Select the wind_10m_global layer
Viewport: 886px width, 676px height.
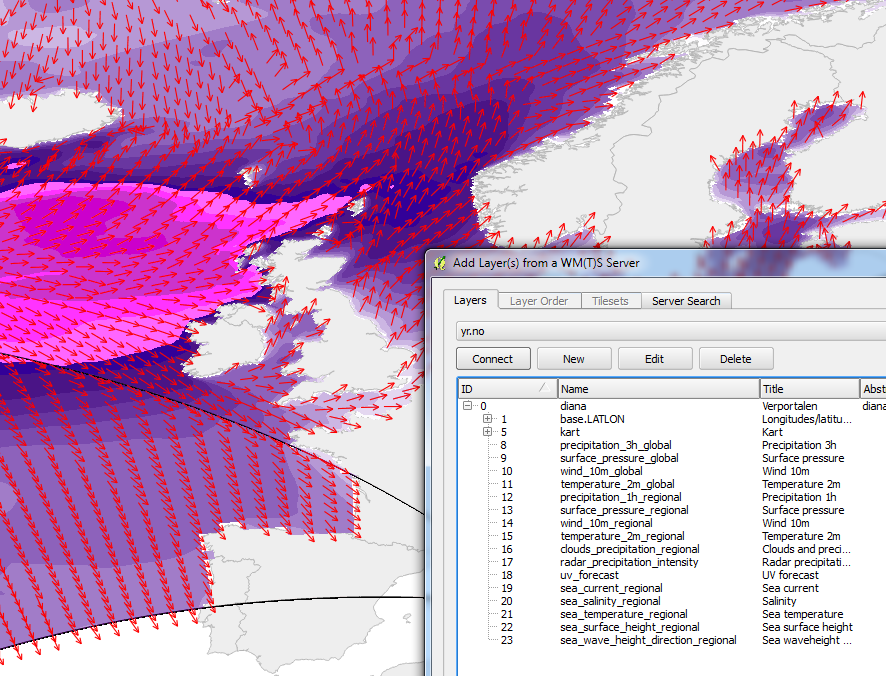tap(601, 471)
